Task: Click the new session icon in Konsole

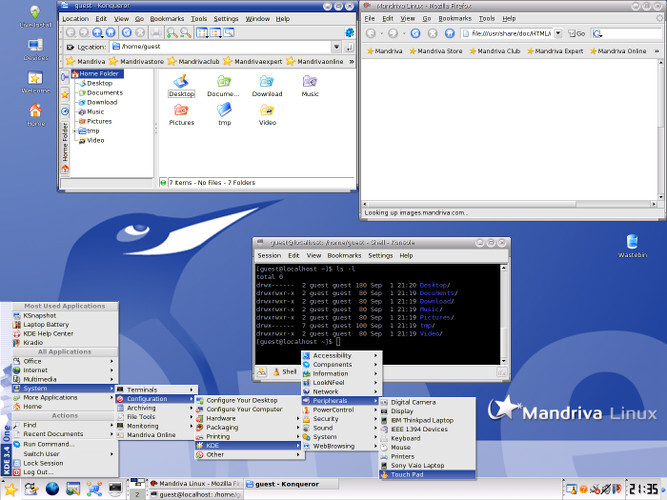Action: click(261, 372)
